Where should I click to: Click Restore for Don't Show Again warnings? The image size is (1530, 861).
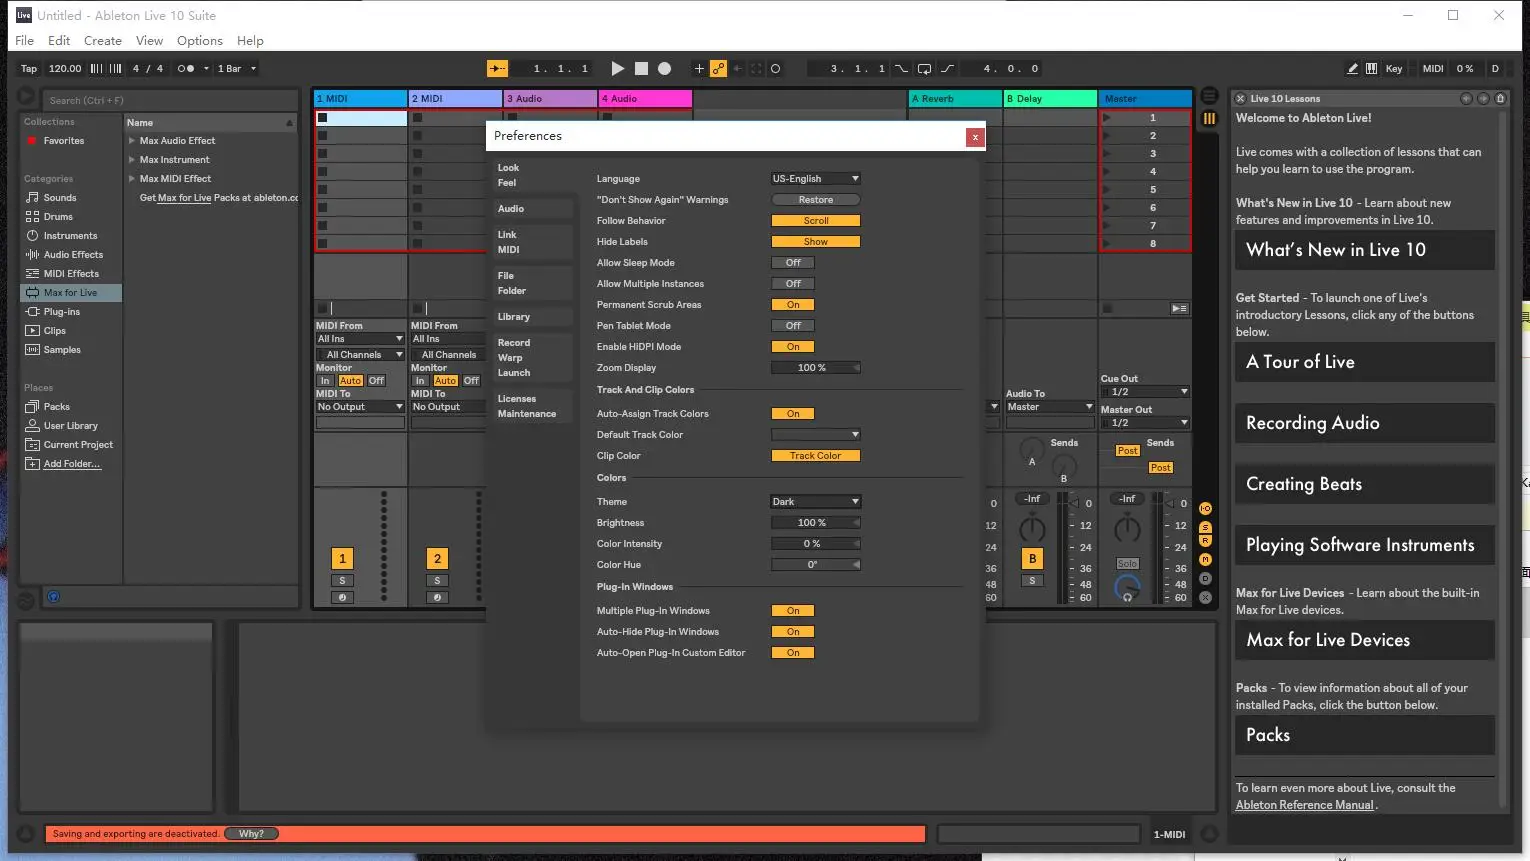click(815, 199)
